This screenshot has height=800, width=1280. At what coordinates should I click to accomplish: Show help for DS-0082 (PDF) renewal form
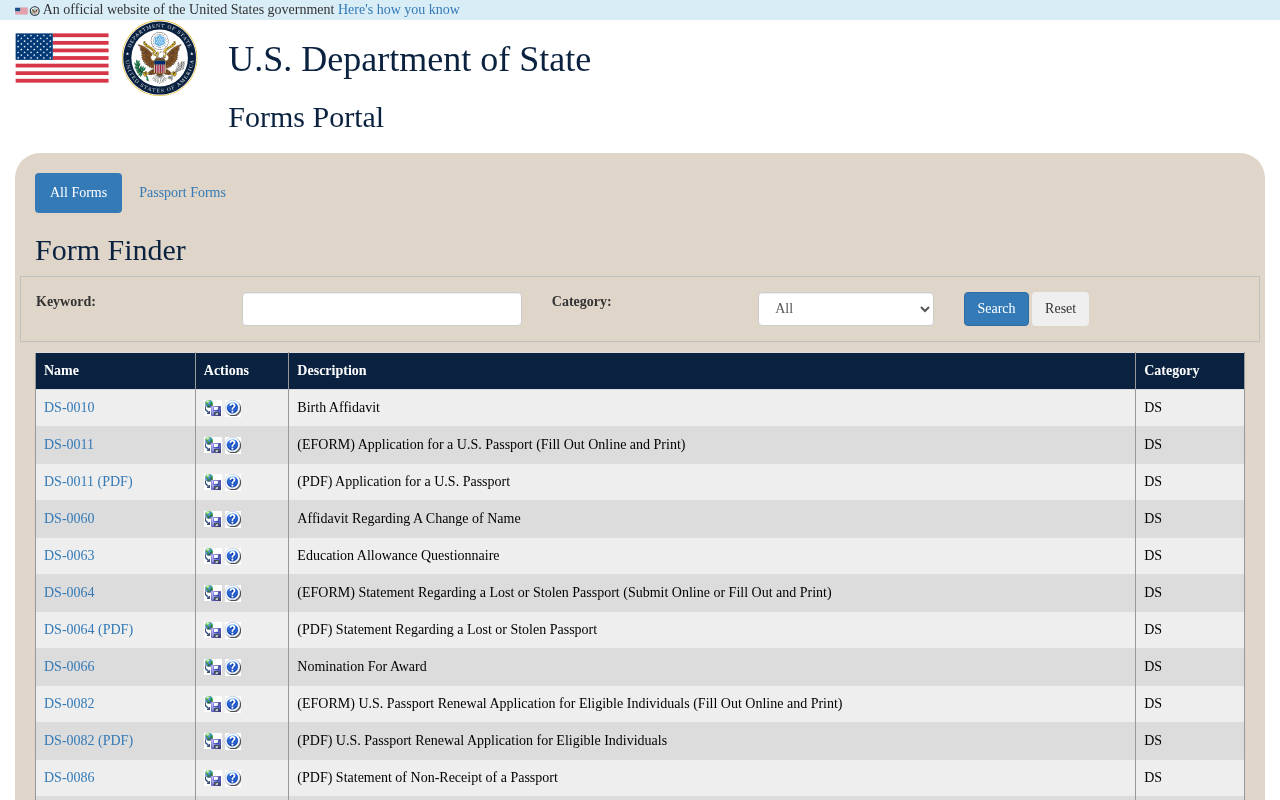point(233,741)
